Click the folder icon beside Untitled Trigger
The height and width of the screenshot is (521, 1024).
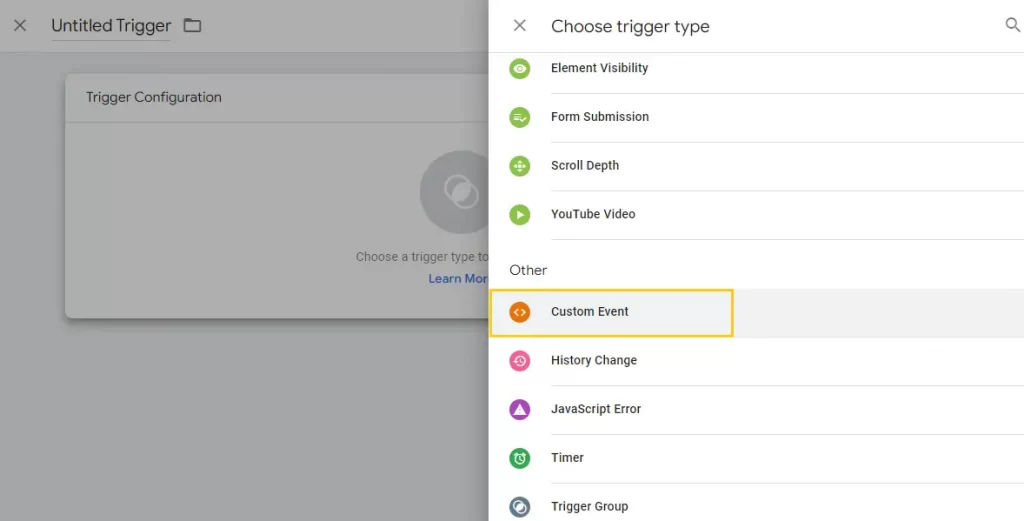[192, 25]
